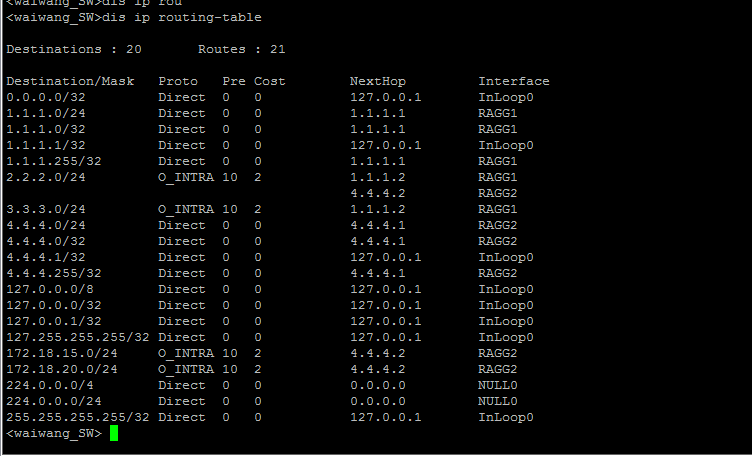Click the 127.255.255.255/32 destination entry
This screenshot has width=752, height=456.
[x=78, y=337]
